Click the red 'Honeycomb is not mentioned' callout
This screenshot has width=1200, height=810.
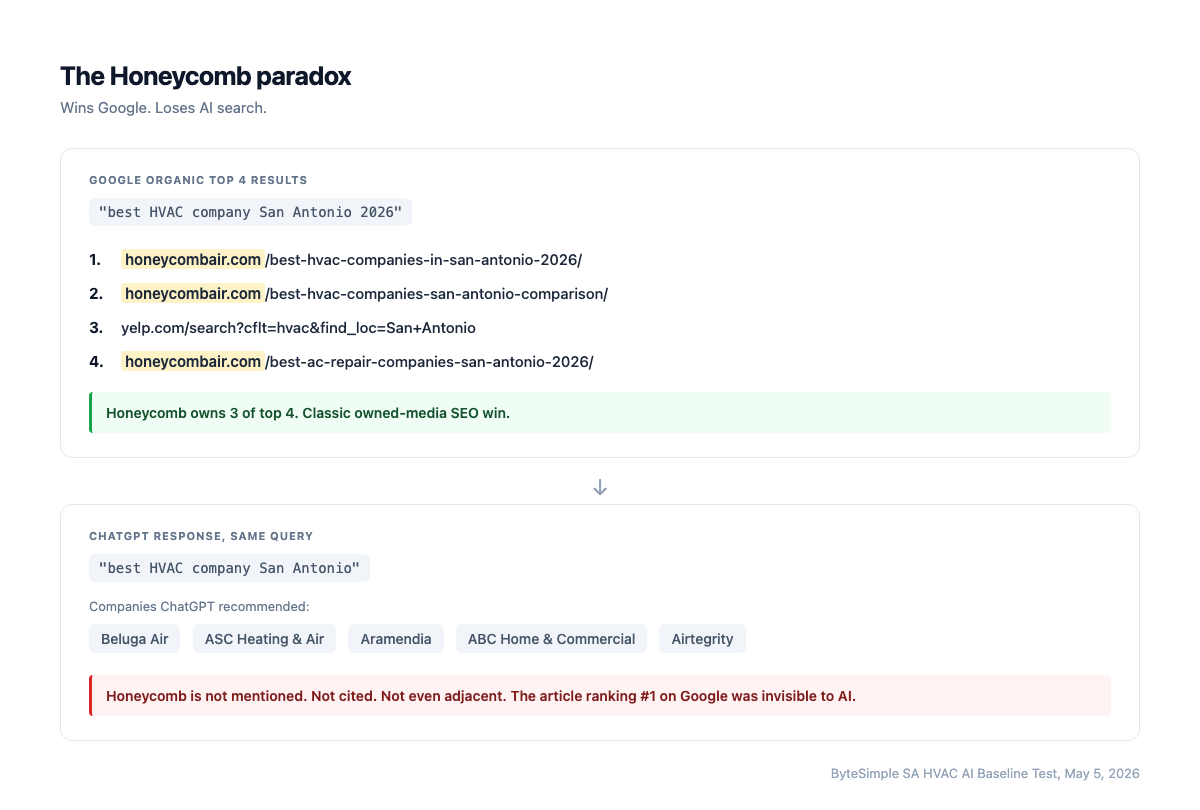point(600,696)
